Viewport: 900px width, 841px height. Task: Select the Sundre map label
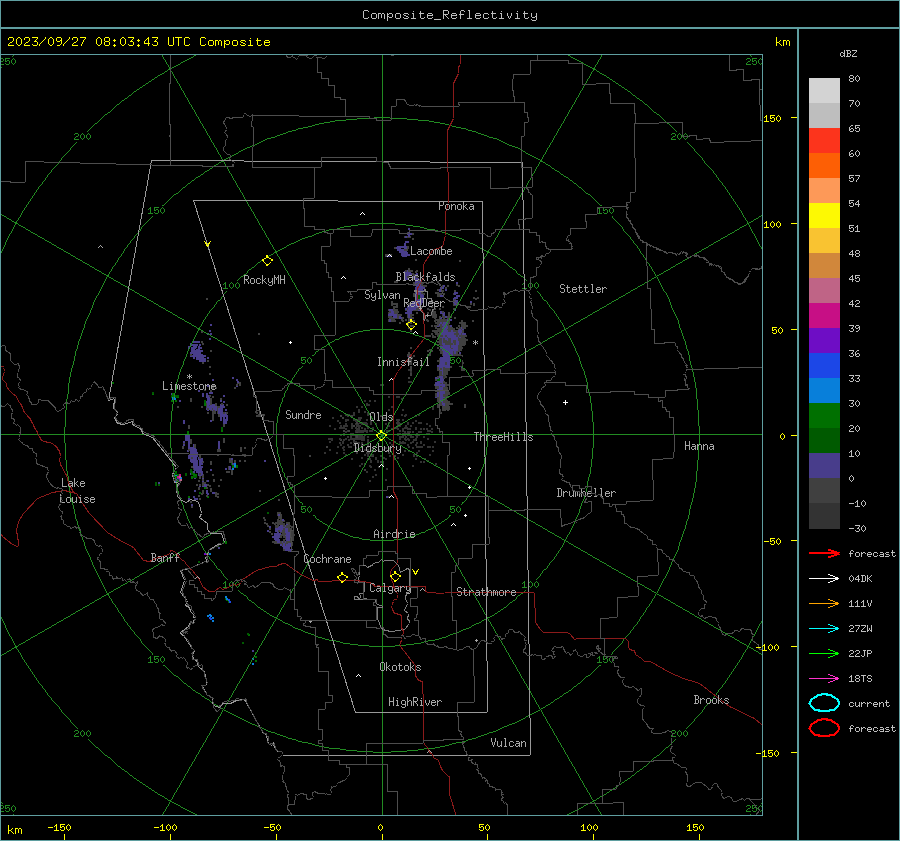pyautogui.click(x=303, y=415)
